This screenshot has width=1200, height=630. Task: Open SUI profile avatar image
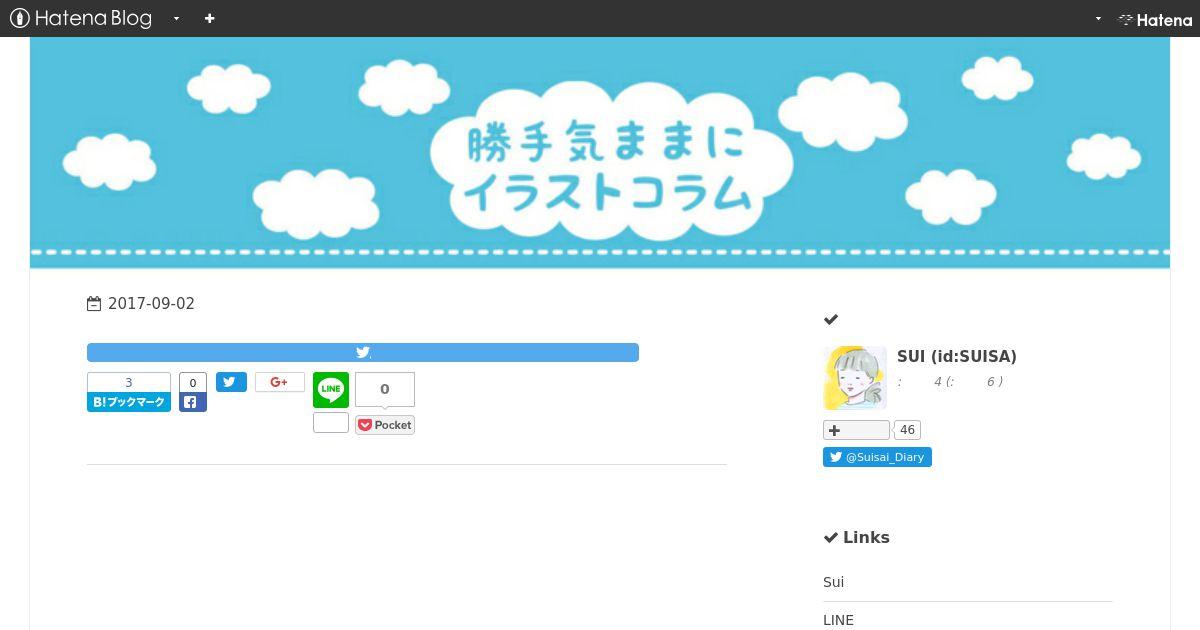[x=855, y=378]
